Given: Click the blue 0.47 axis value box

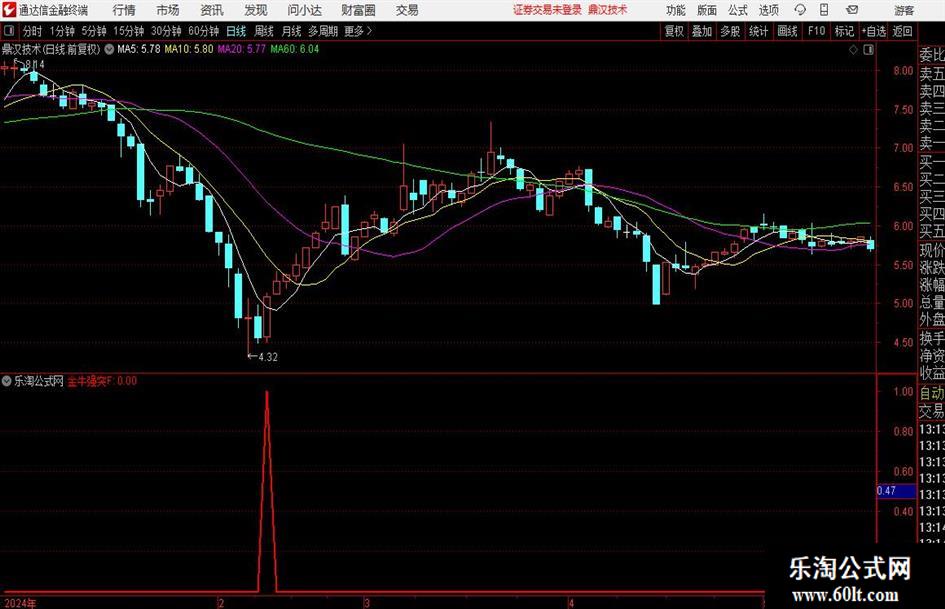Looking at the screenshot, I should [896, 491].
